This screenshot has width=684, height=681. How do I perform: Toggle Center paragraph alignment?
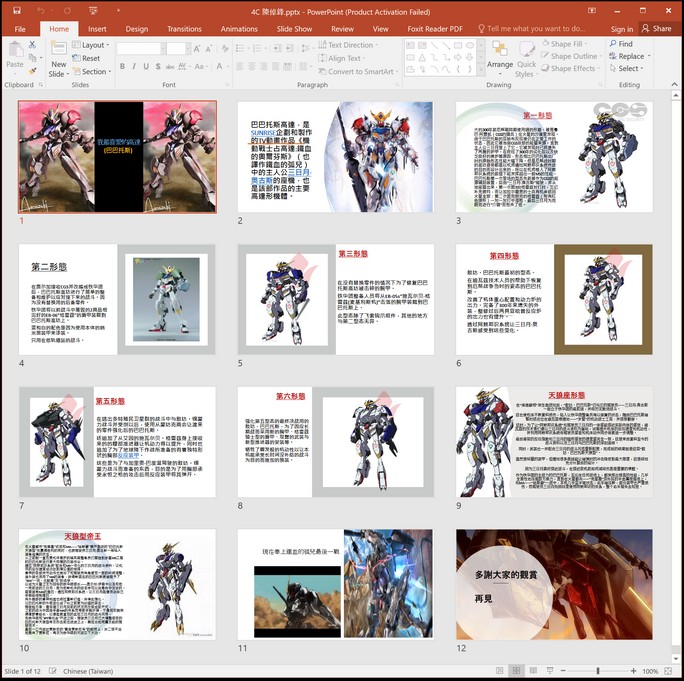[252, 66]
